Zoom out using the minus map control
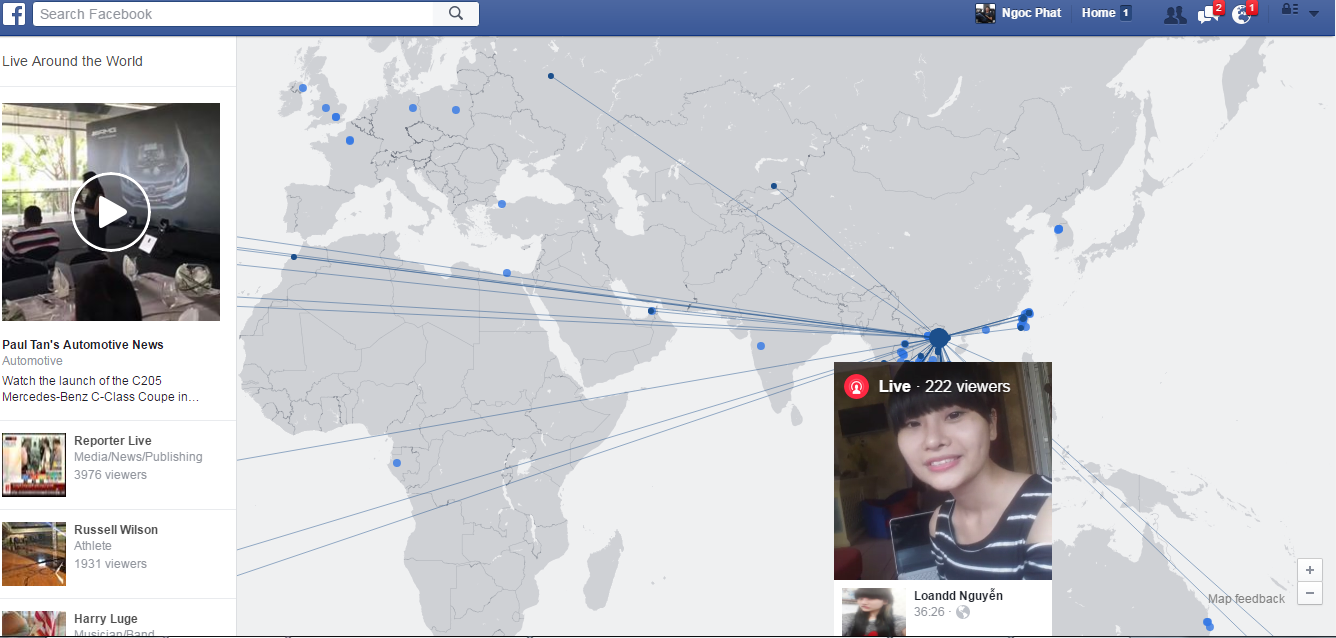The image size is (1336, 638). [x=1309, y=593]
